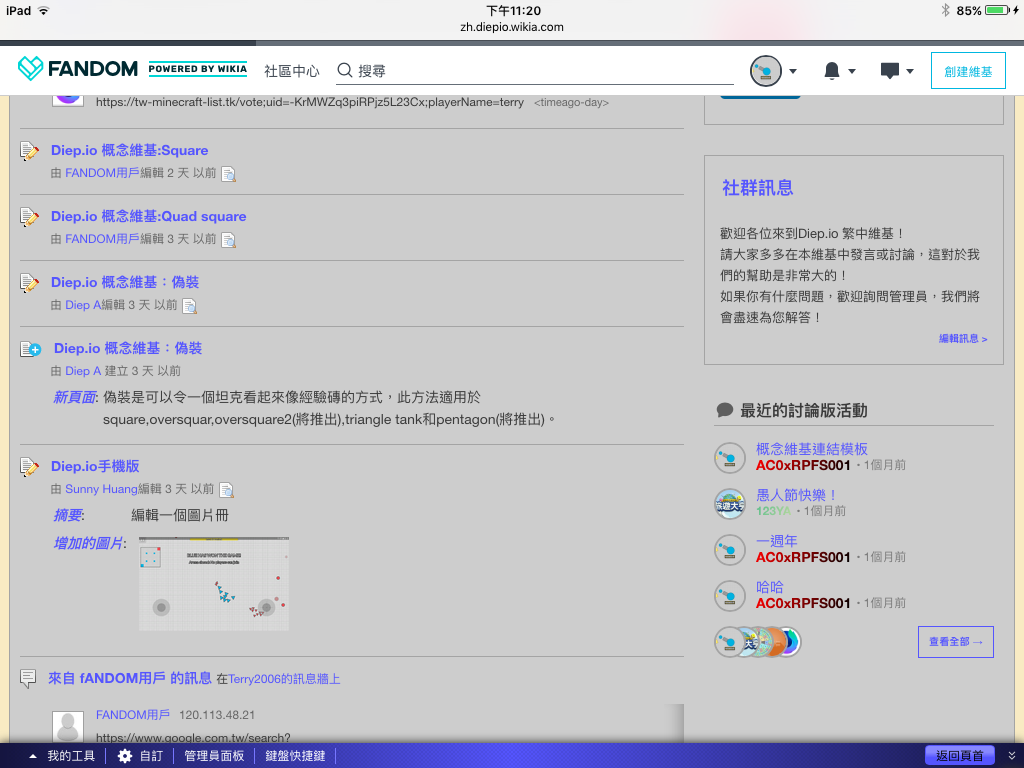
Task: Open discussion 哈哈
Action: coord(769,587)
